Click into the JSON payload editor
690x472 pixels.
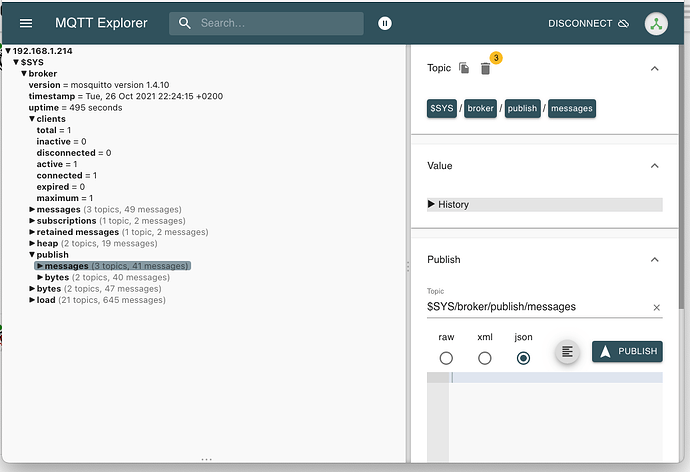point(555,417)
